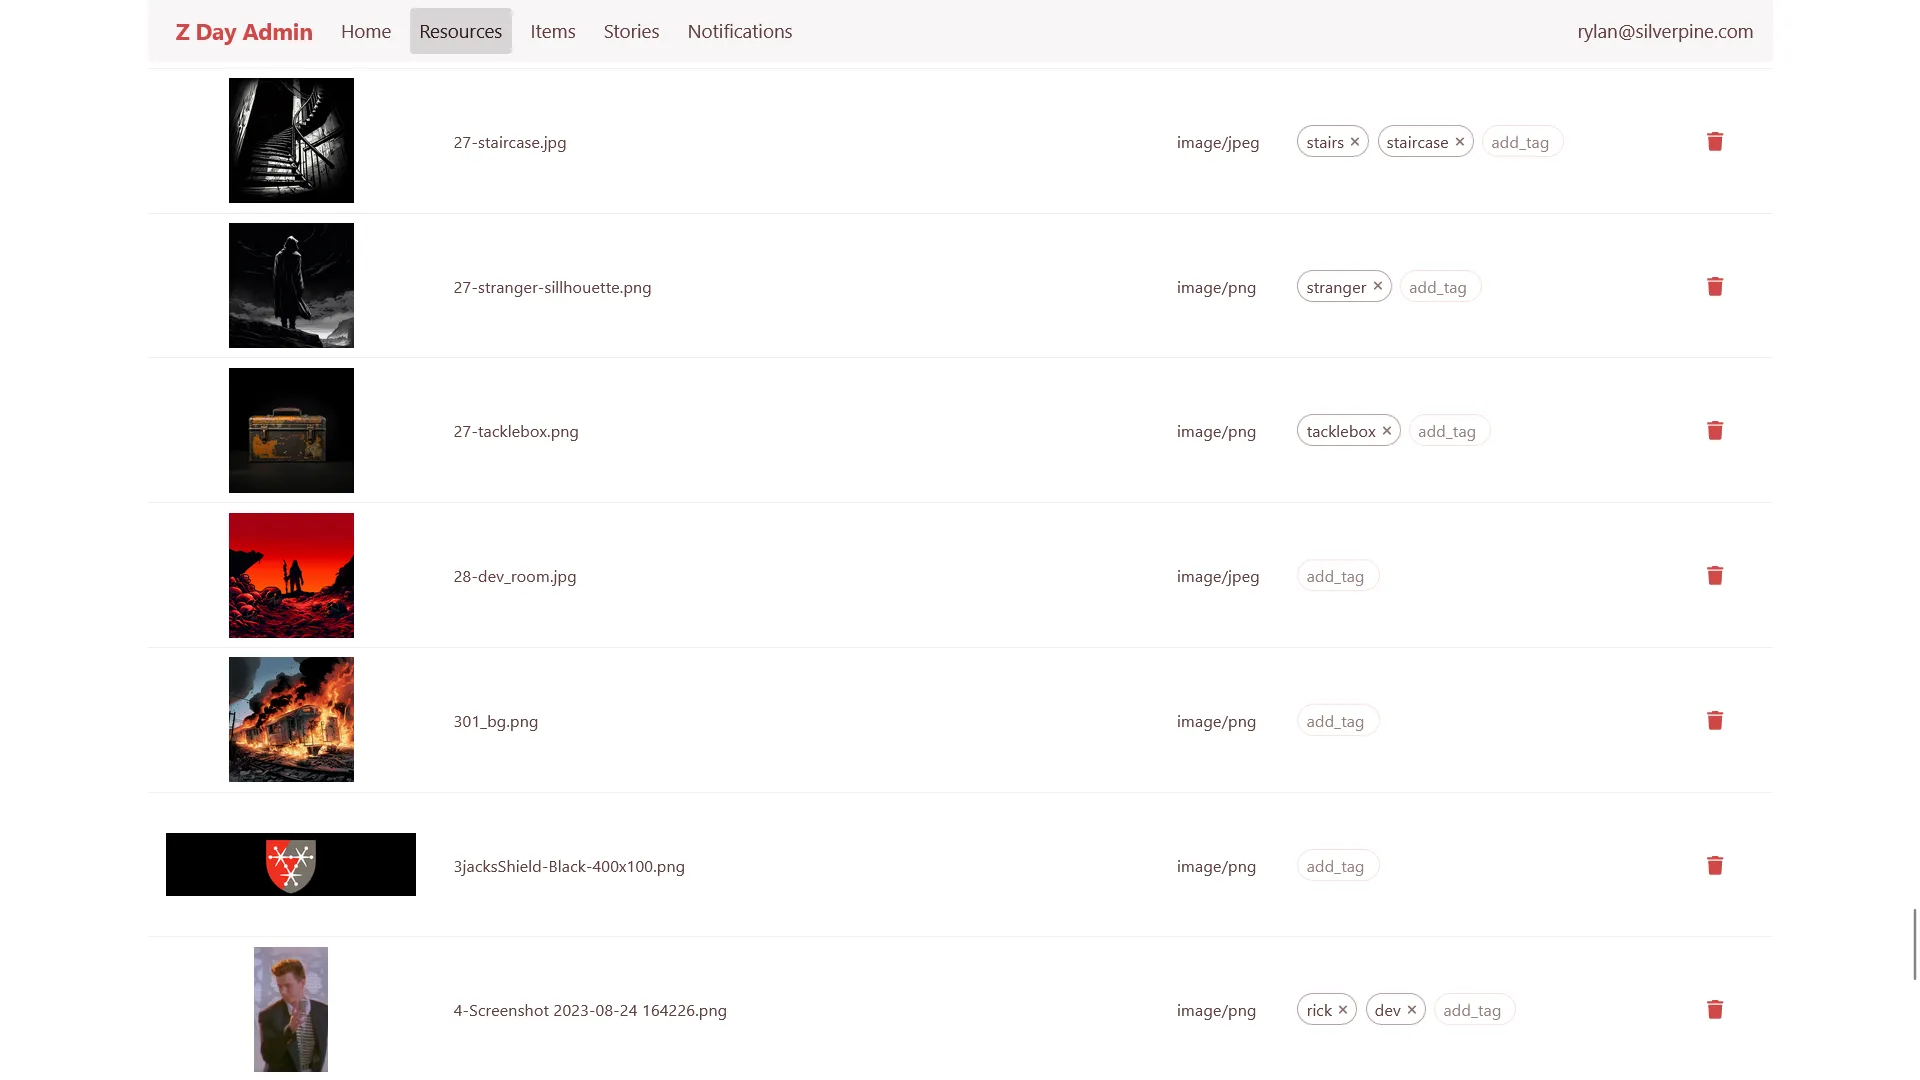The height and width of the screenshot is (1080, 1920).
Task: Focus add_tag field for 27-stranger-sillhouette.png
Action: [x=1439, y=287]
